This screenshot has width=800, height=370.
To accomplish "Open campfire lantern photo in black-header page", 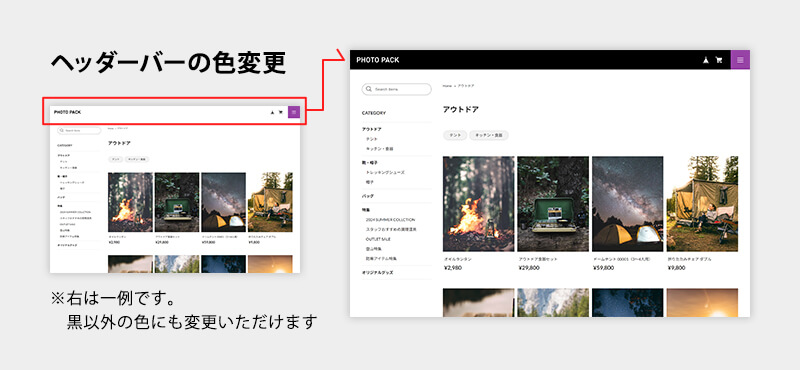I will click(479, 204).
